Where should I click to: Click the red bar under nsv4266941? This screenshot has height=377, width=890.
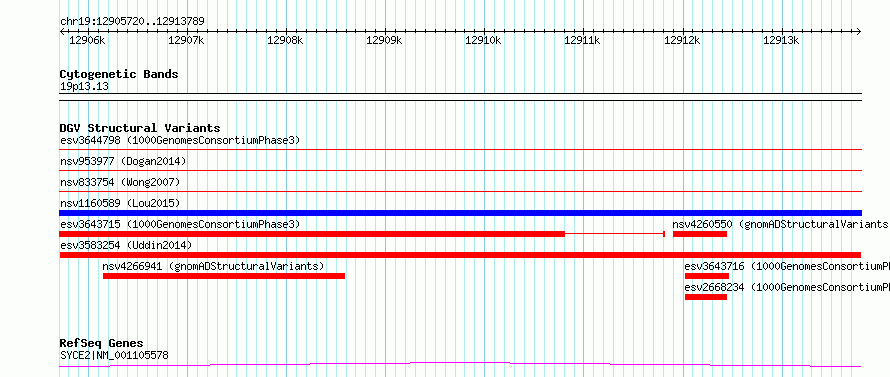point(224,276)
